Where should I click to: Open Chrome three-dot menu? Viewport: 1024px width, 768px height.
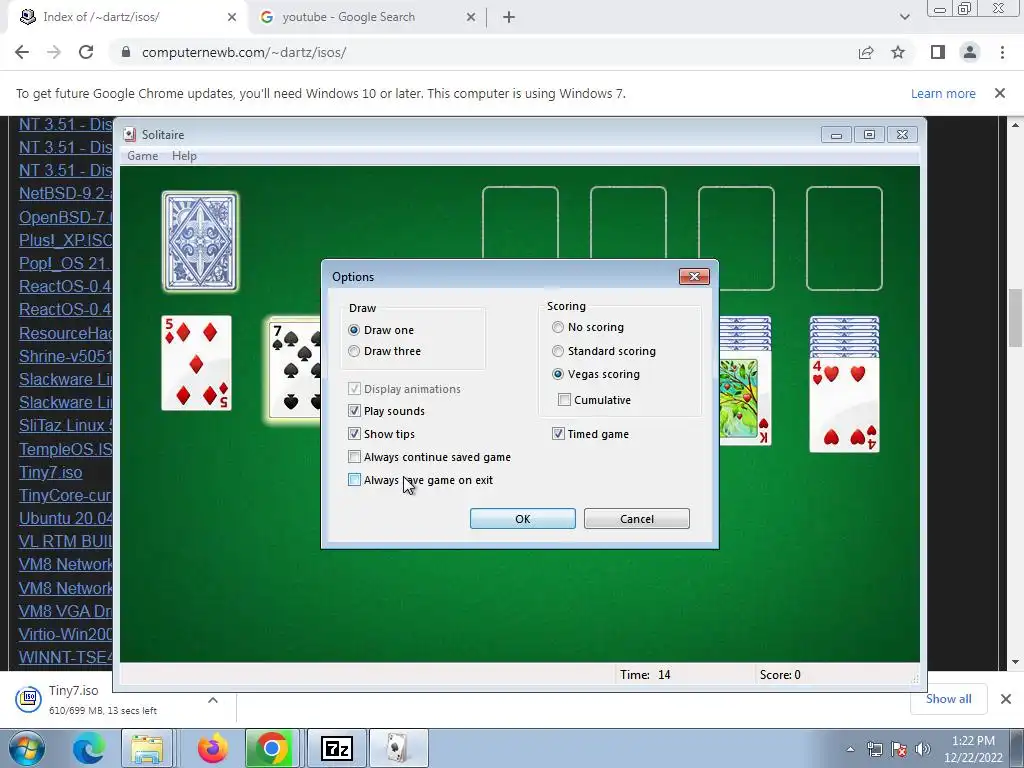pyautogui.click(x=1002, y=52)
